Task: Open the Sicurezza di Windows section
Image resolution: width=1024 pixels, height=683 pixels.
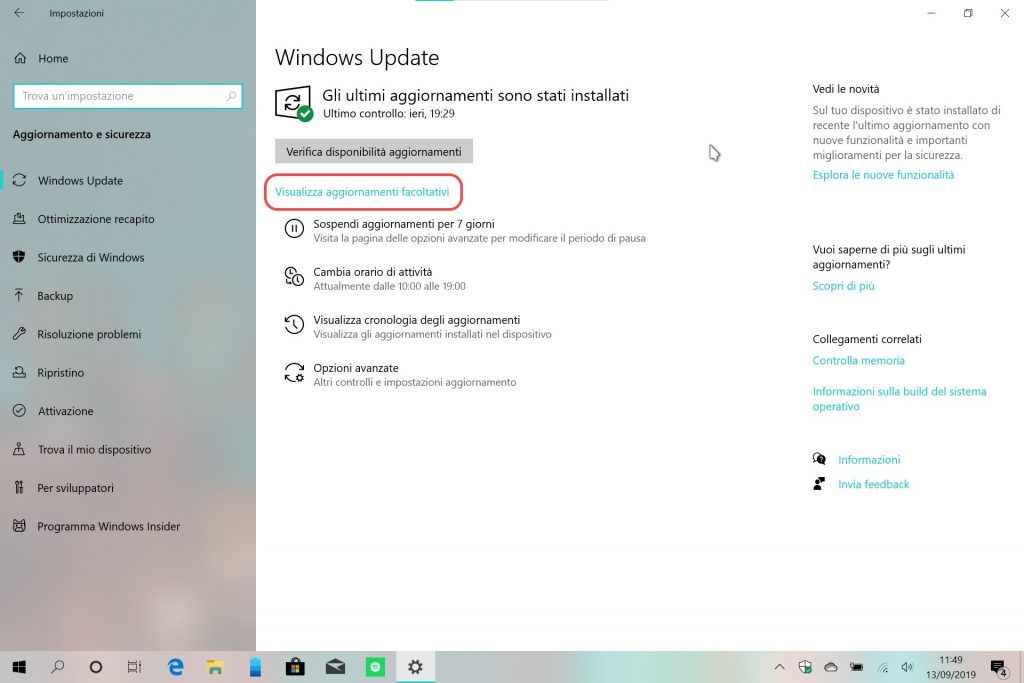Action: (20, 257)
